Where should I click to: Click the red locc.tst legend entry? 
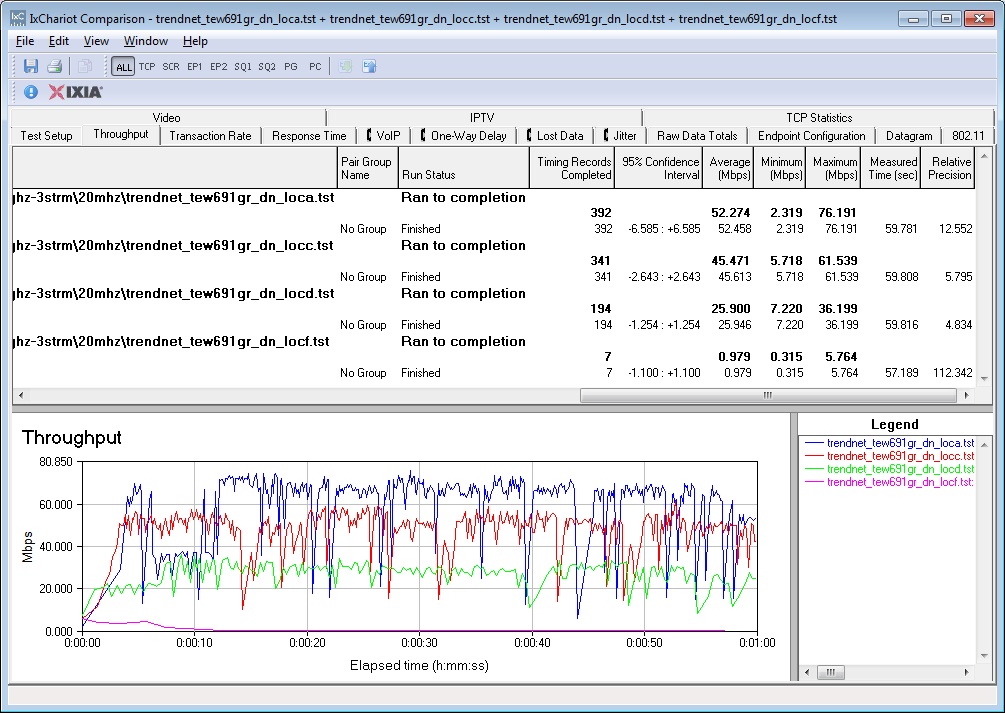click(890, 456)
